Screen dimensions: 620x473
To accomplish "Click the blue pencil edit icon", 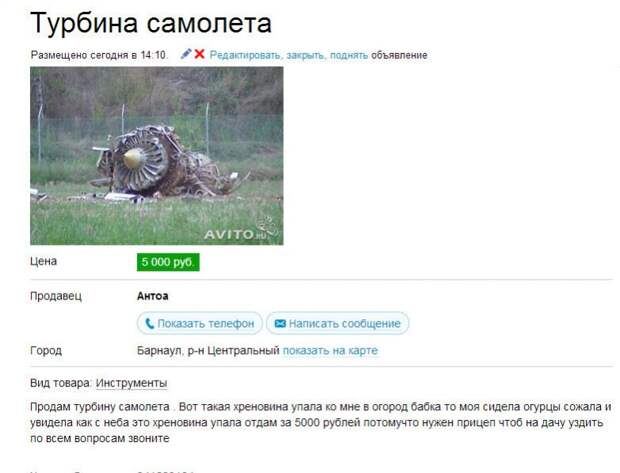I will coord(186,54).
